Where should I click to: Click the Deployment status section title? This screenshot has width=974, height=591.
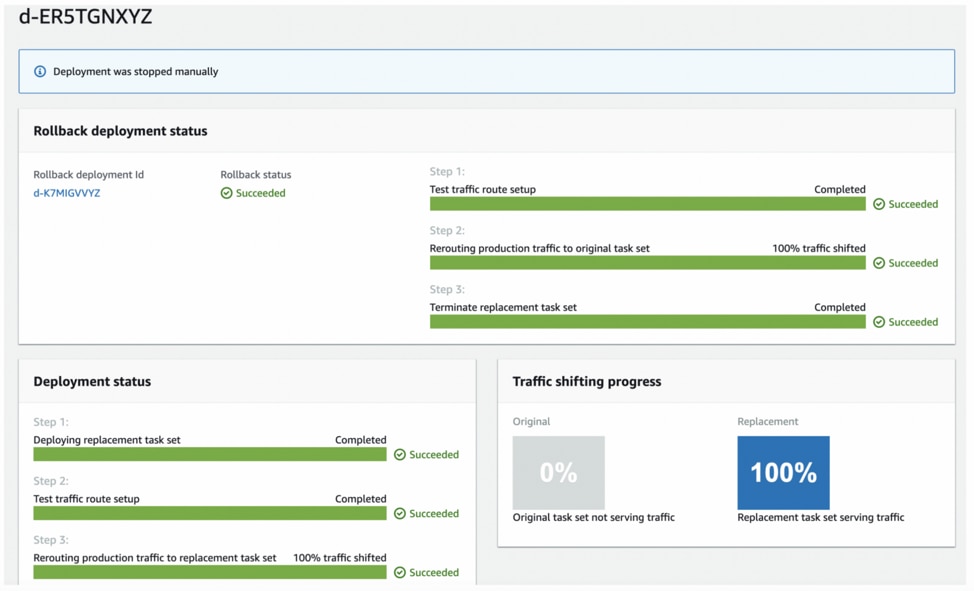coord(90,381)
